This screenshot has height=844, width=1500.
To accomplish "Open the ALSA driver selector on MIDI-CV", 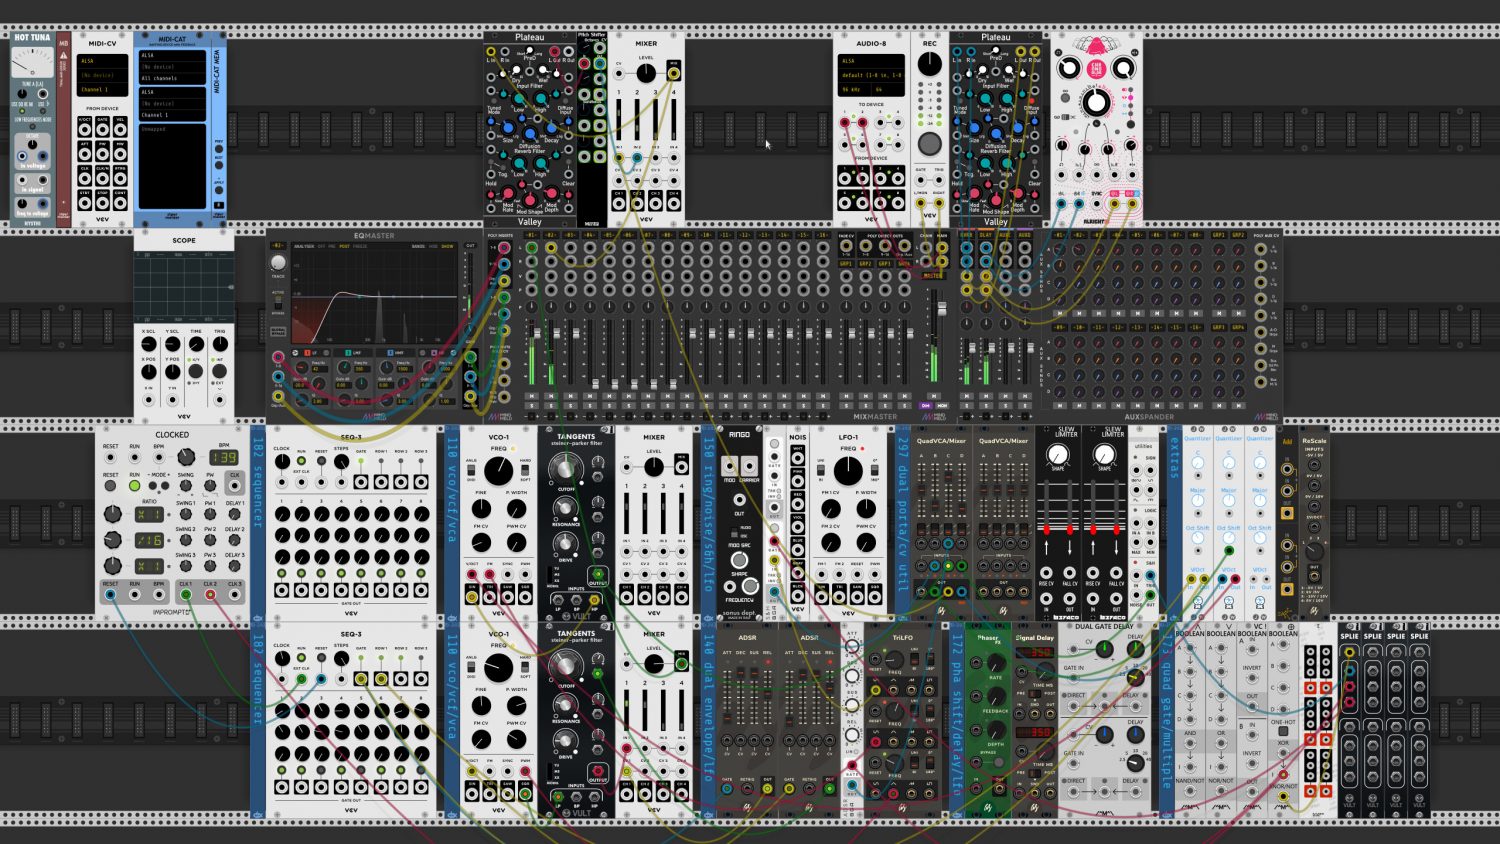I will click(x=102, y=61).
